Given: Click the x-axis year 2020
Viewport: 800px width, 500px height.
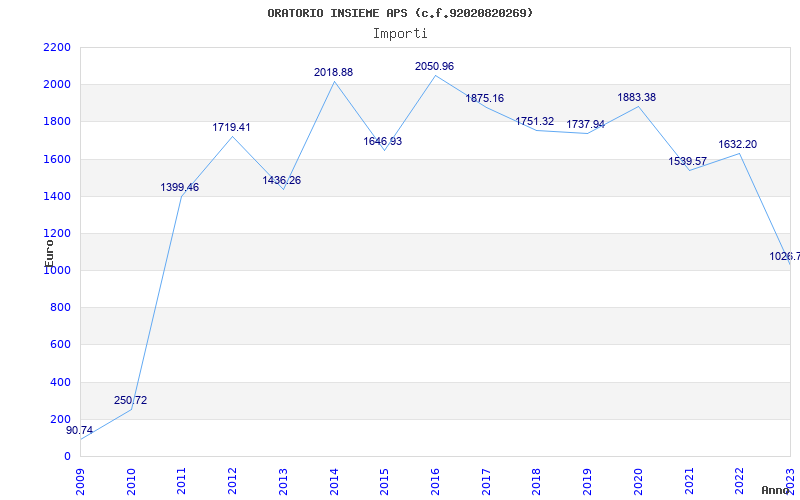Looking at the screenshot, I should [x=638, y=482].
